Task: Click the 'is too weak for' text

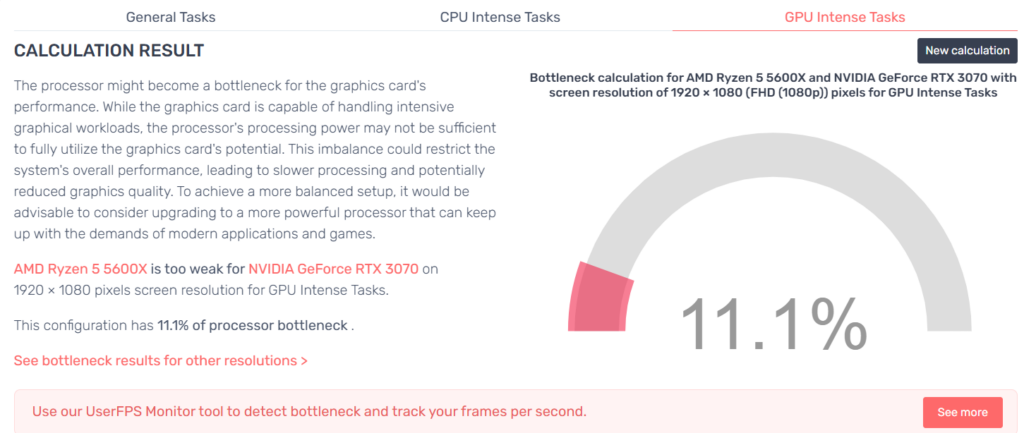Action: click(x=198, y=269)
